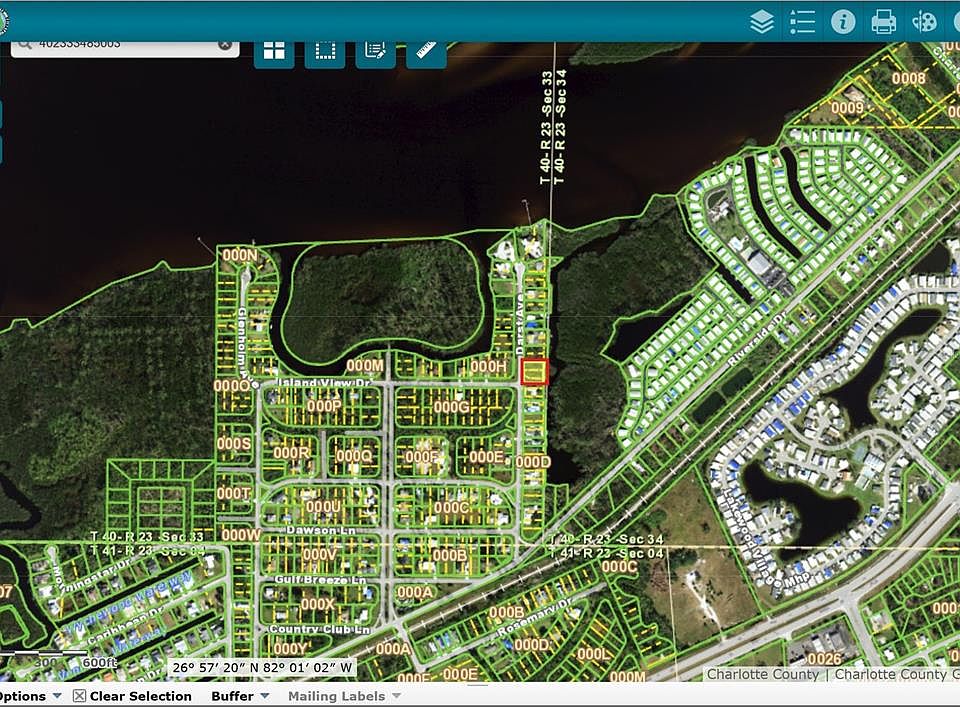Click the 000G block label on map

pos(451,407)
